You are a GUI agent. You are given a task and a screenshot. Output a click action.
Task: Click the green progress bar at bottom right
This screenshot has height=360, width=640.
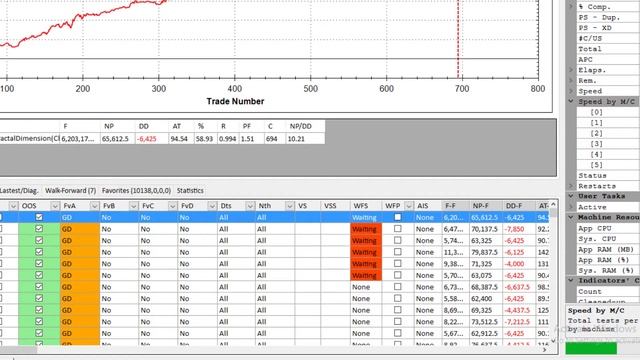pyautogui.click(x=591, y=349)
